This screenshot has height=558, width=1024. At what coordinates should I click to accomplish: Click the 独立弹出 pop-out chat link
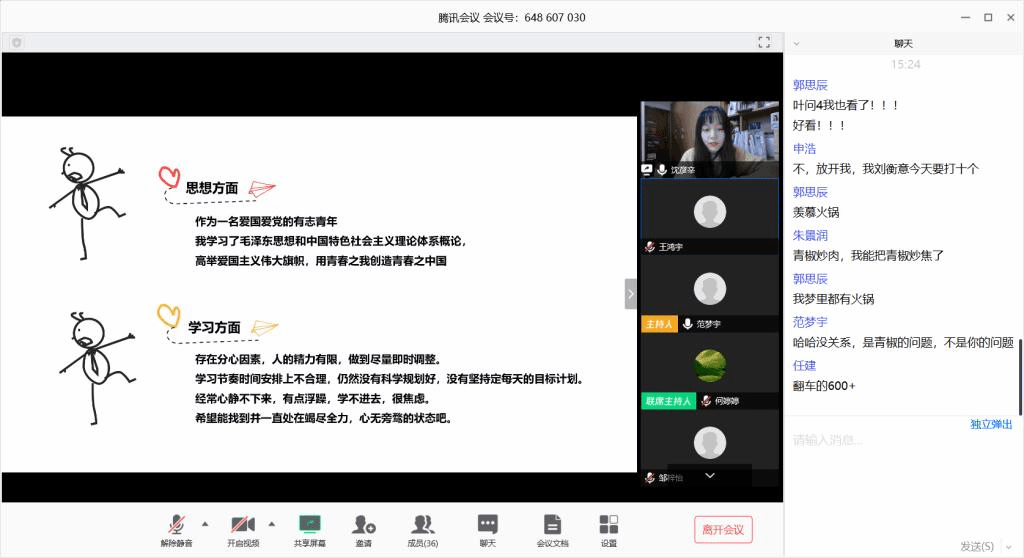tap(990, 424)
